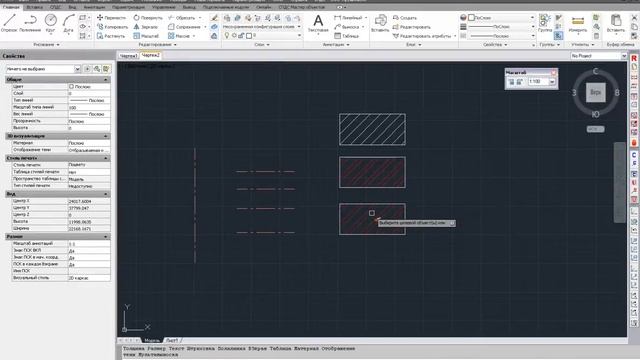Click the vertical navigation bar scrollbar
The width and height of the screenshot is (640, 360).
coord(620,182)
